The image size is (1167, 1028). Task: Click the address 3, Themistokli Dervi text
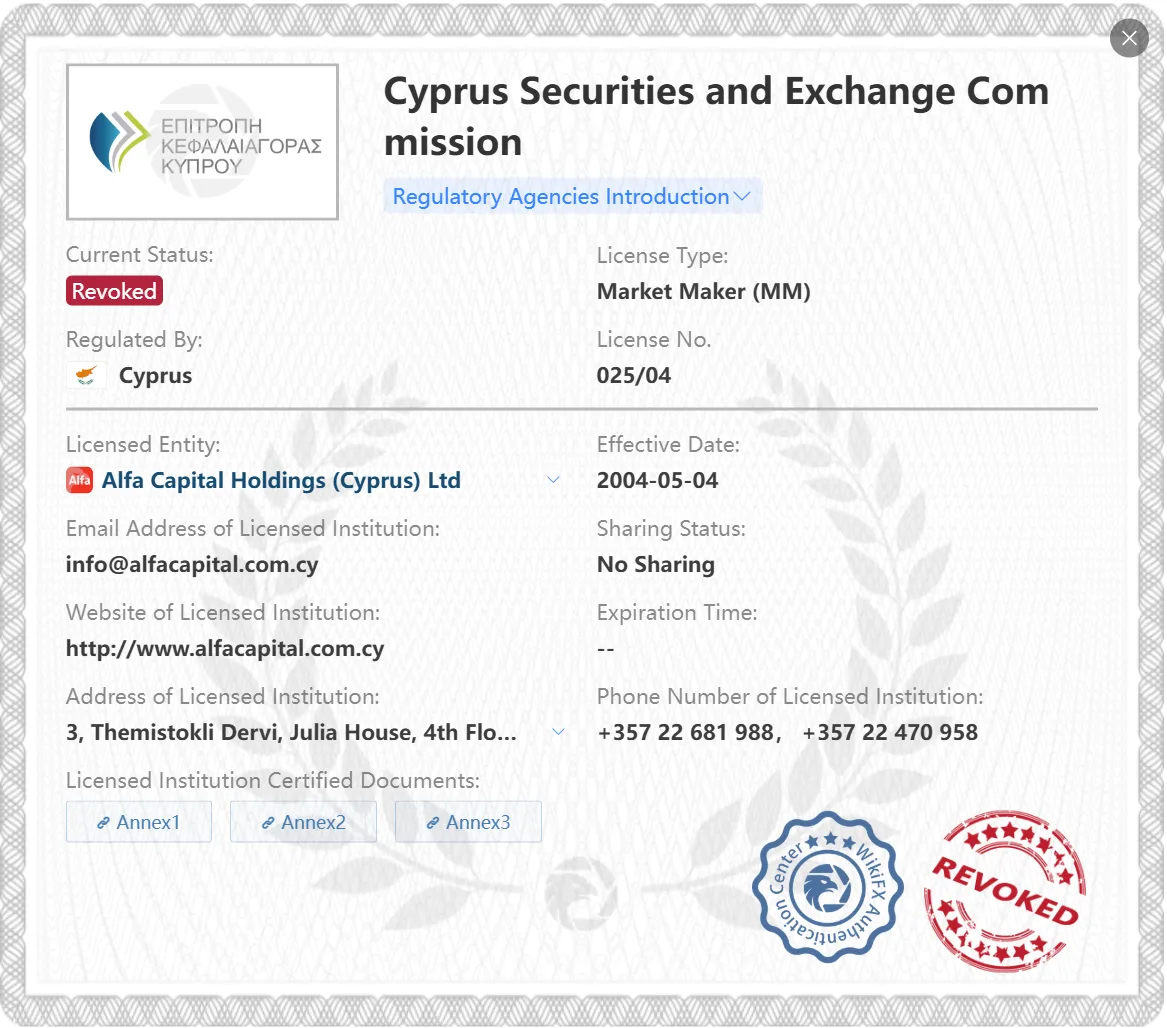coord(291,732)
